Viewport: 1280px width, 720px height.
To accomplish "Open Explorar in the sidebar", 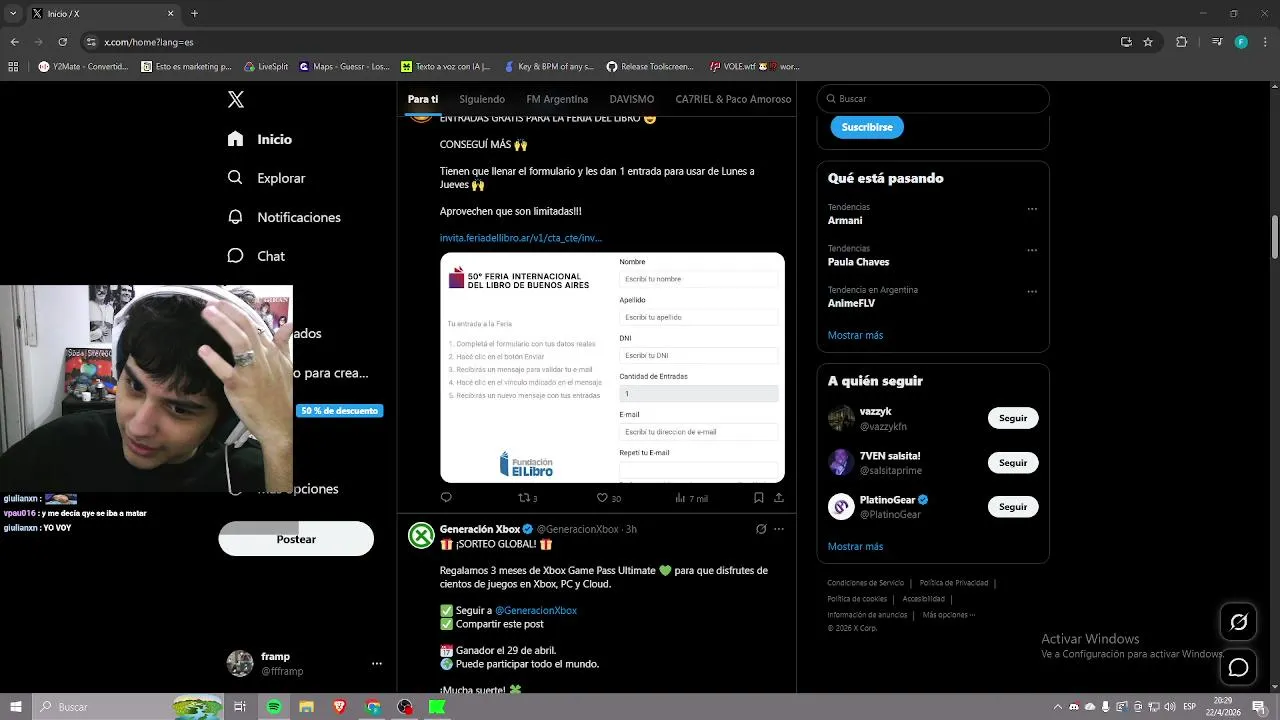I will pos(266,178).
